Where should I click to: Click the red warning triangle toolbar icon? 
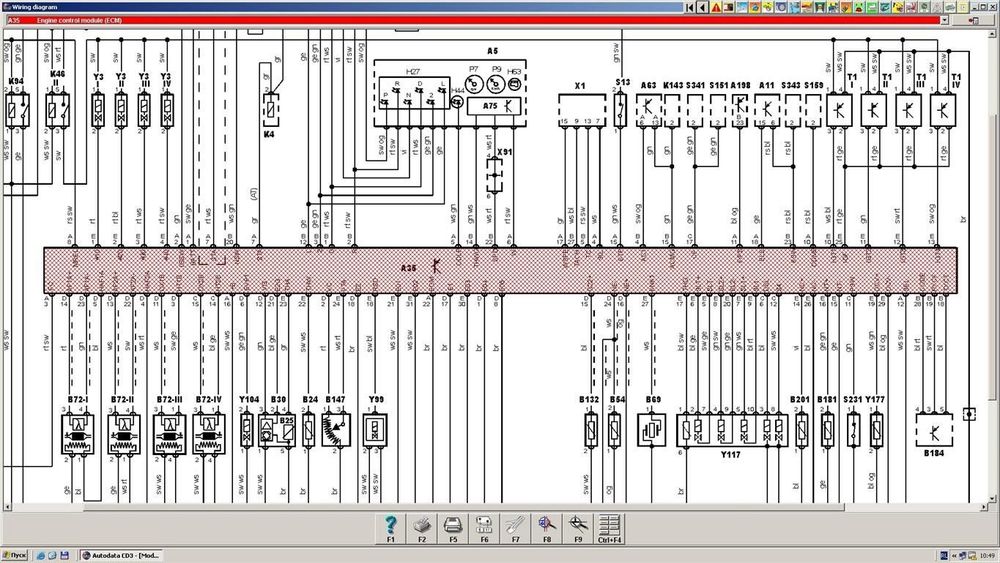716,7
